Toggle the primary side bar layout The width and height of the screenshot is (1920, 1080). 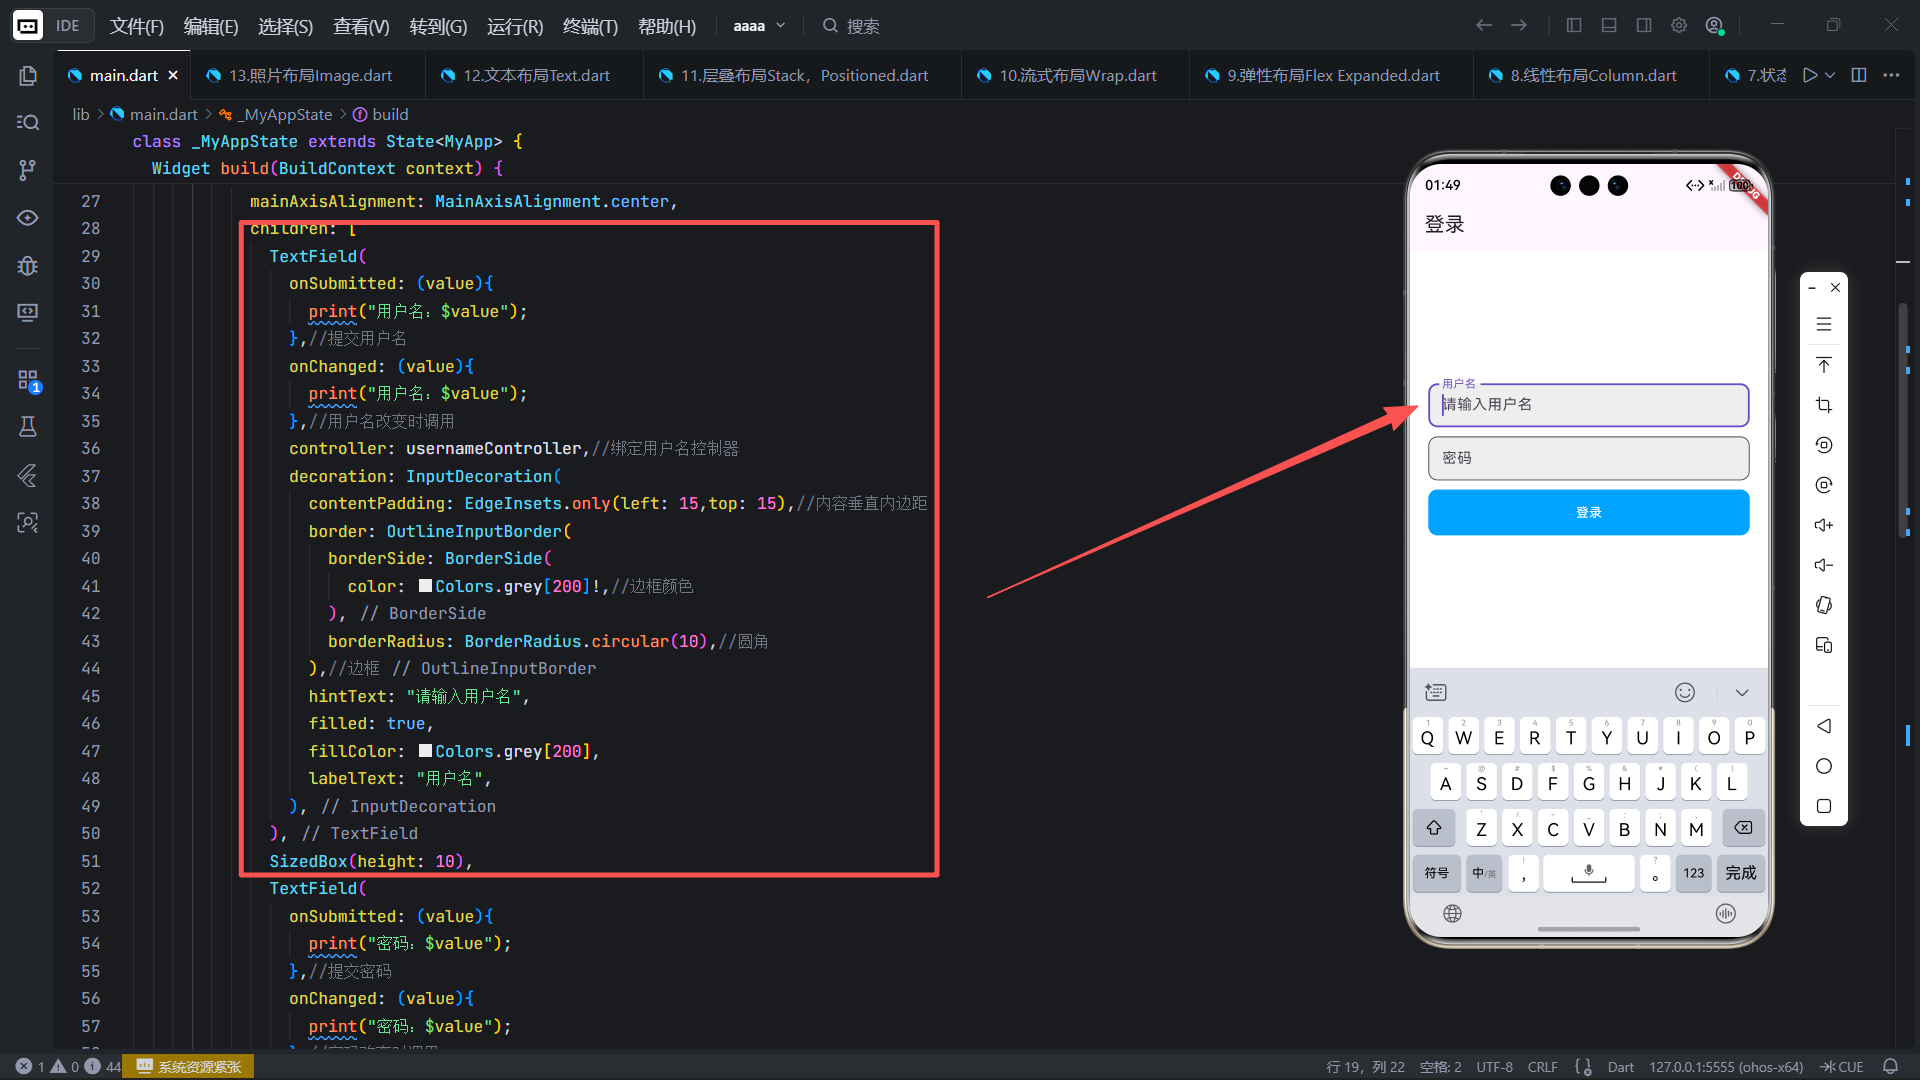coord(1574,26)
